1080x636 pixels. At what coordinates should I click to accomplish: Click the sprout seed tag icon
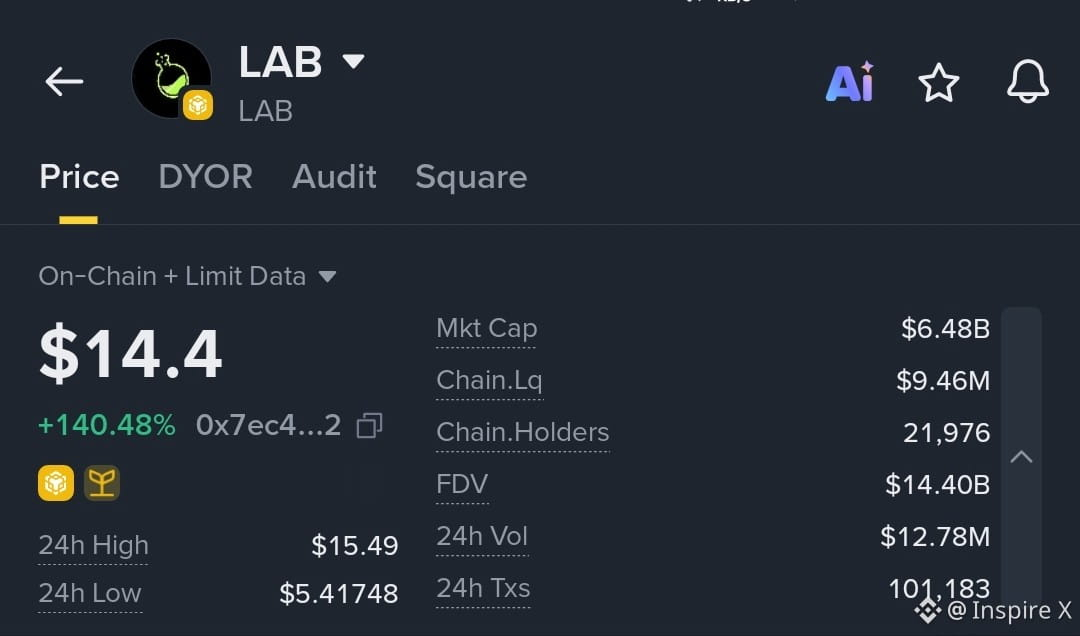tap(102, 482)
